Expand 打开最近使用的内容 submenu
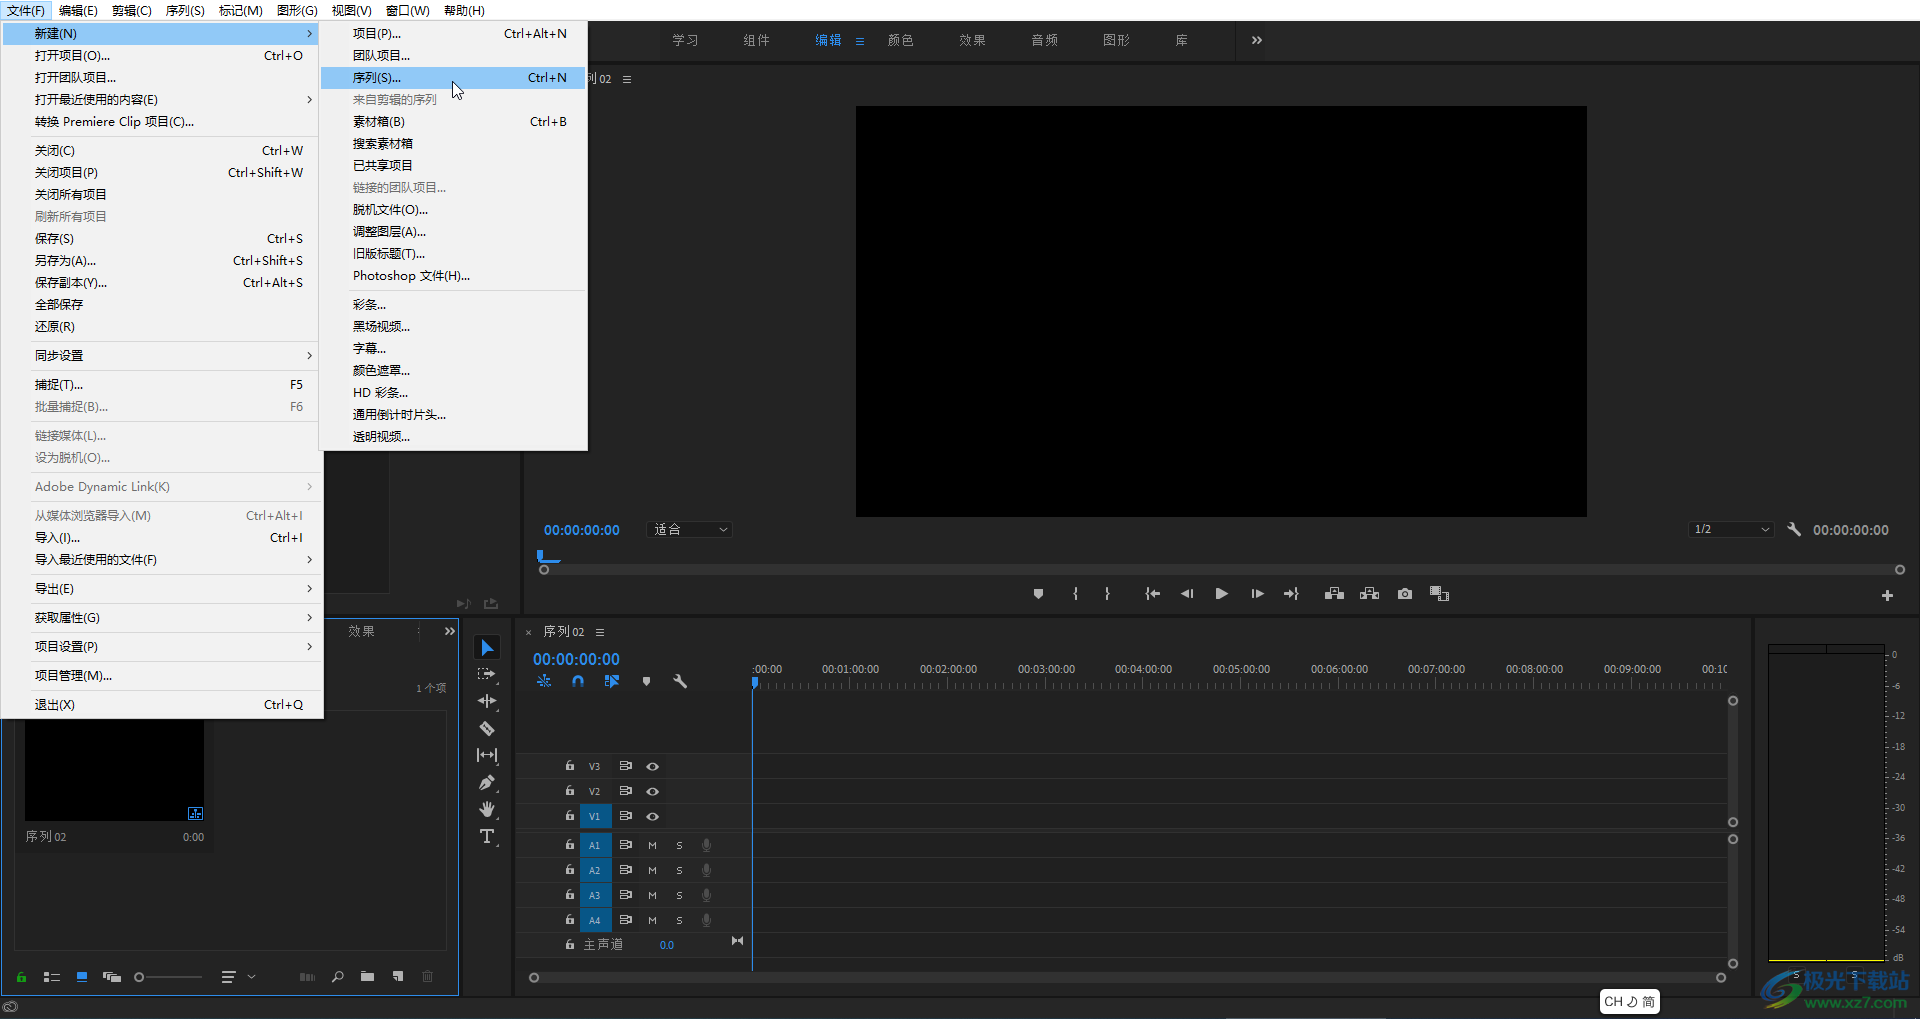 click(x=162, y=99)
